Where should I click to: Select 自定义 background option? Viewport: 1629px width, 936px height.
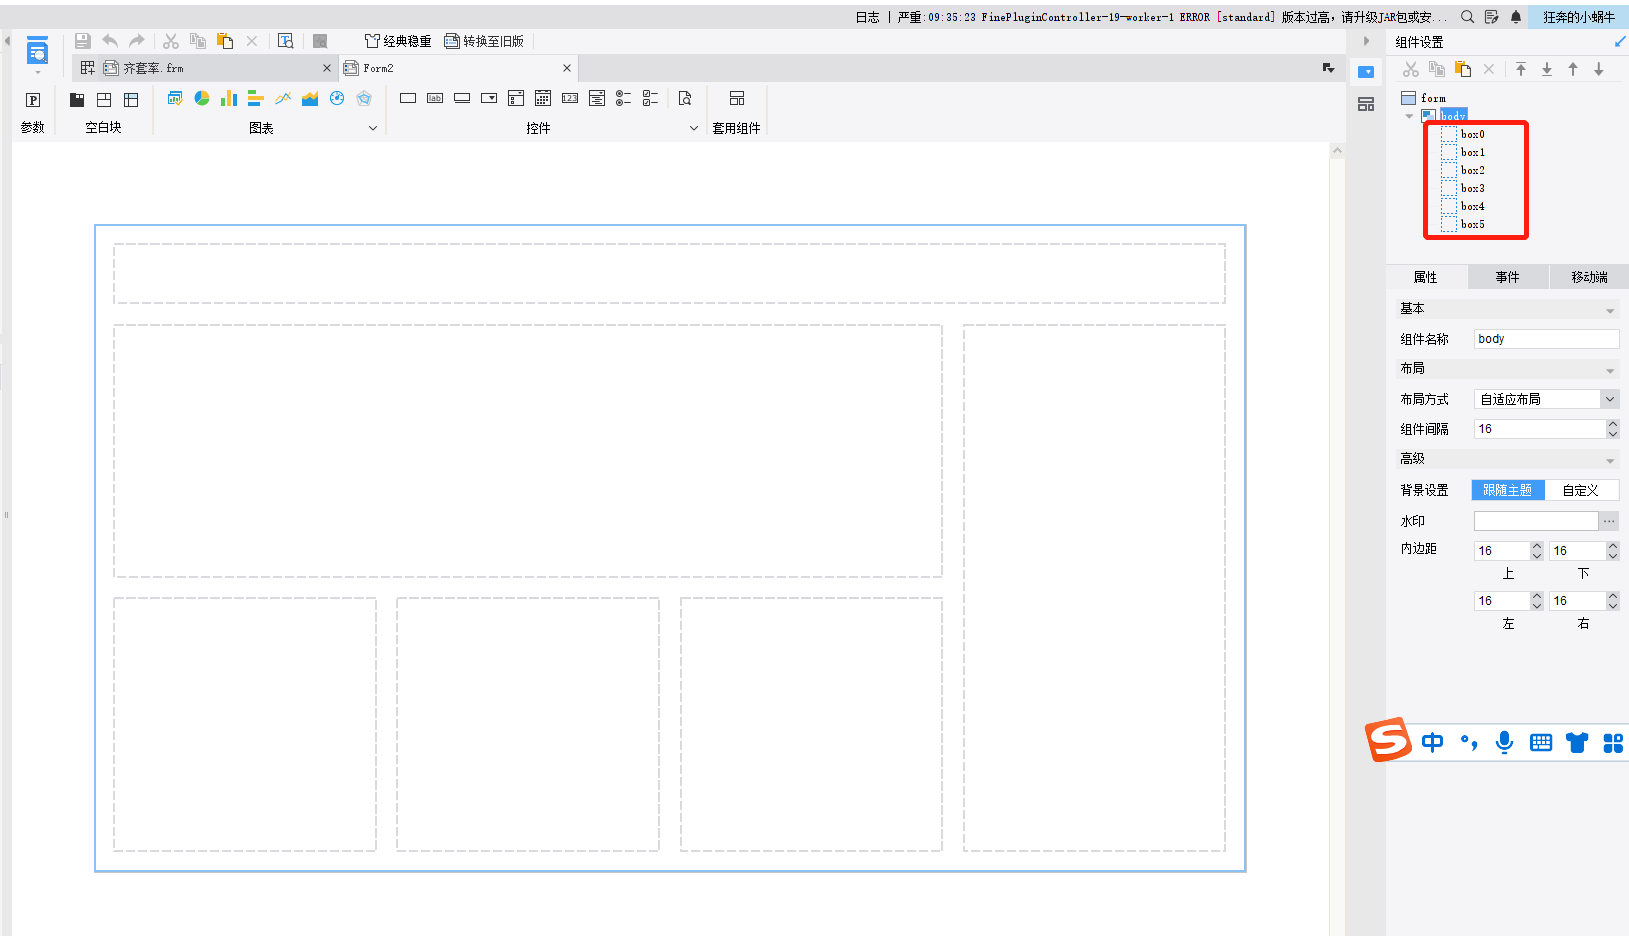tap(1581, 490)
